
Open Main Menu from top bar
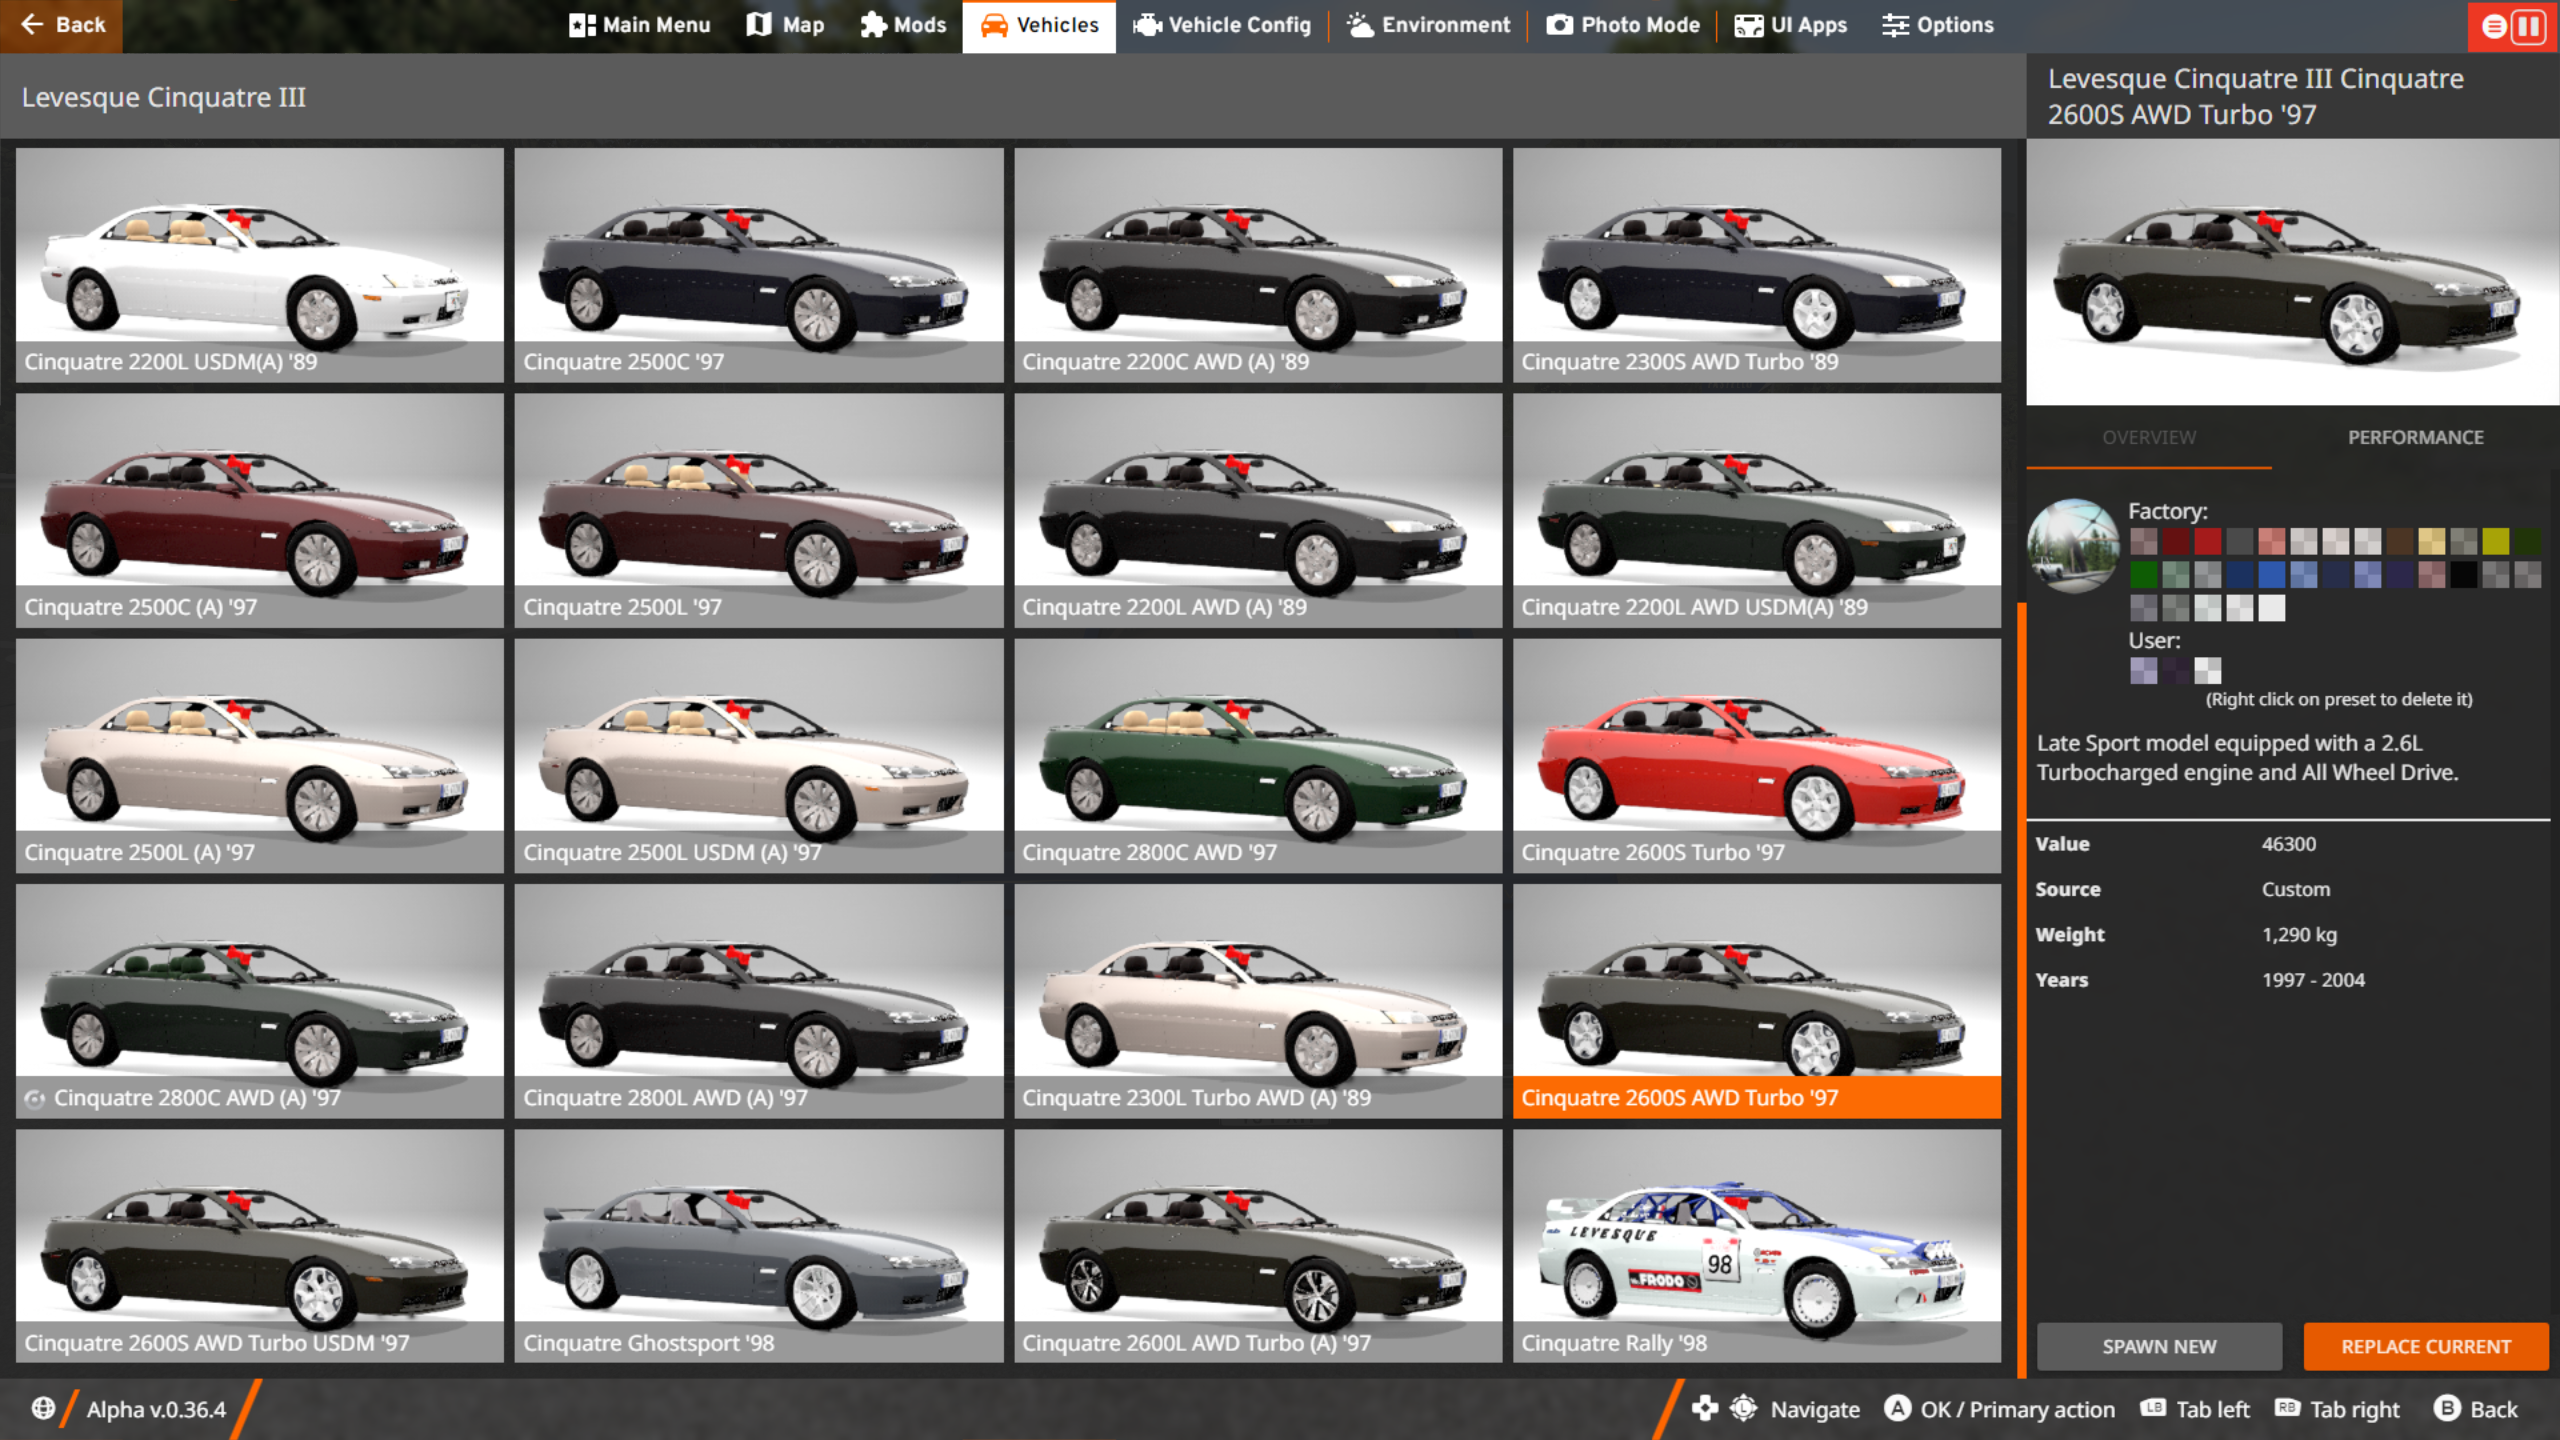pyautogui.click(x=639, y=25)
